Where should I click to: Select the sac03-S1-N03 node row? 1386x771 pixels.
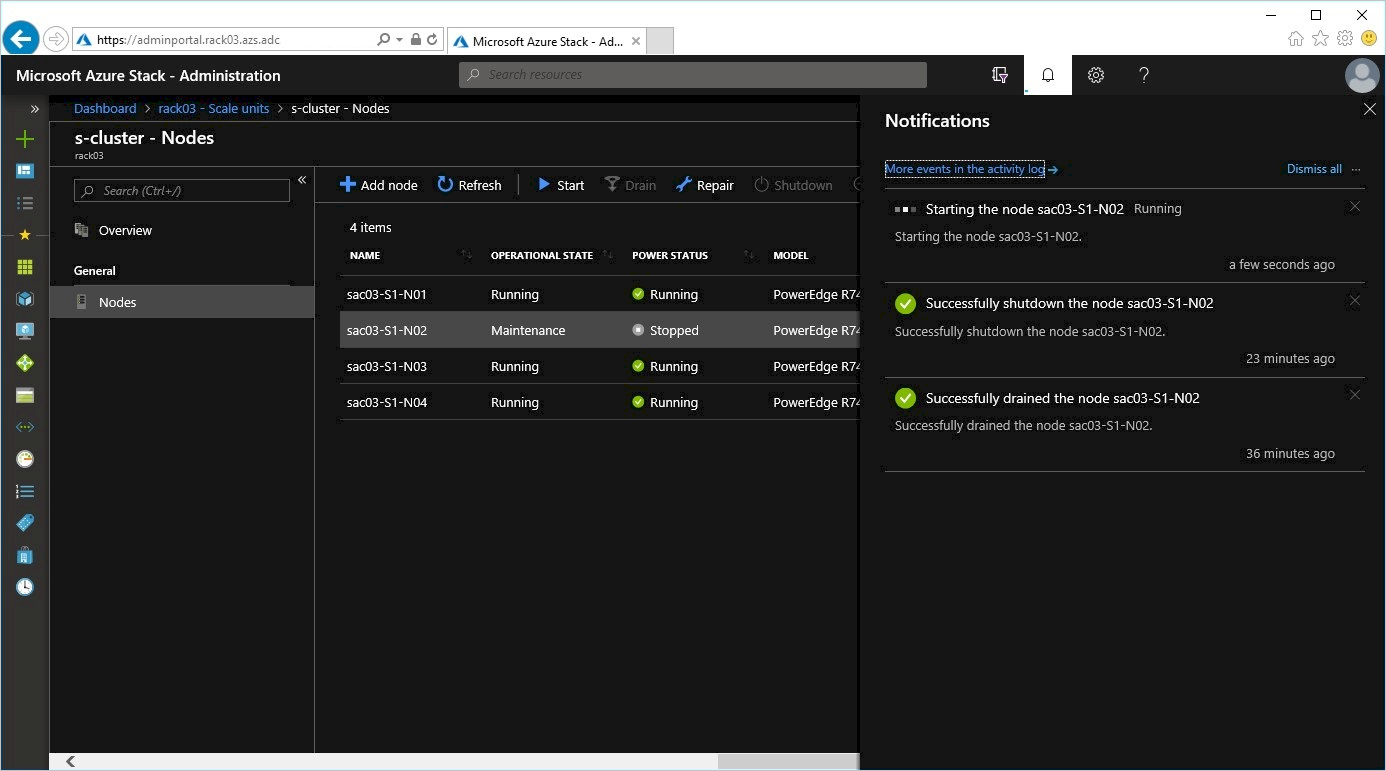point(600,367)
